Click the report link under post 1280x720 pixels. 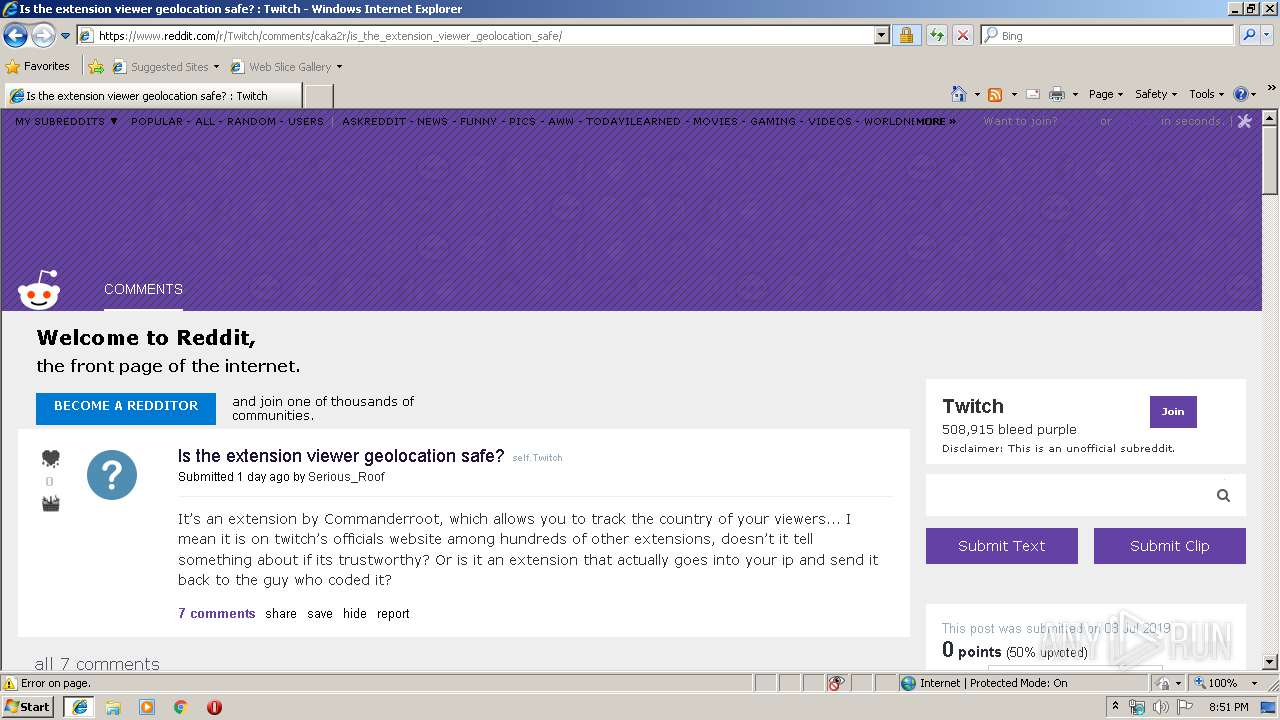pos(393,614)
